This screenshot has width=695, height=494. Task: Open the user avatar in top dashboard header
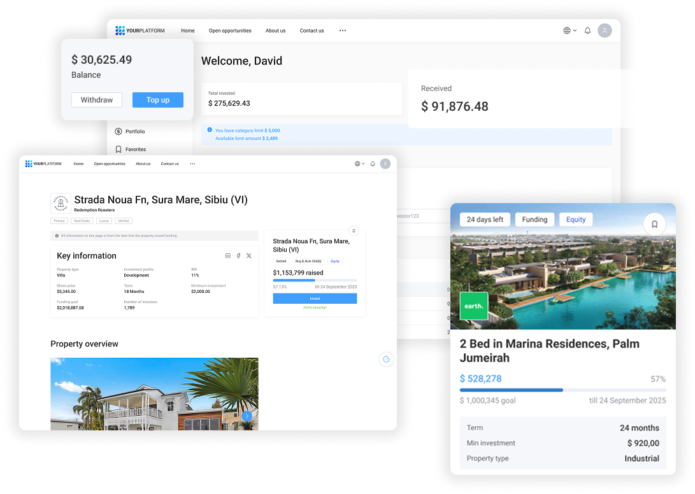605,31
